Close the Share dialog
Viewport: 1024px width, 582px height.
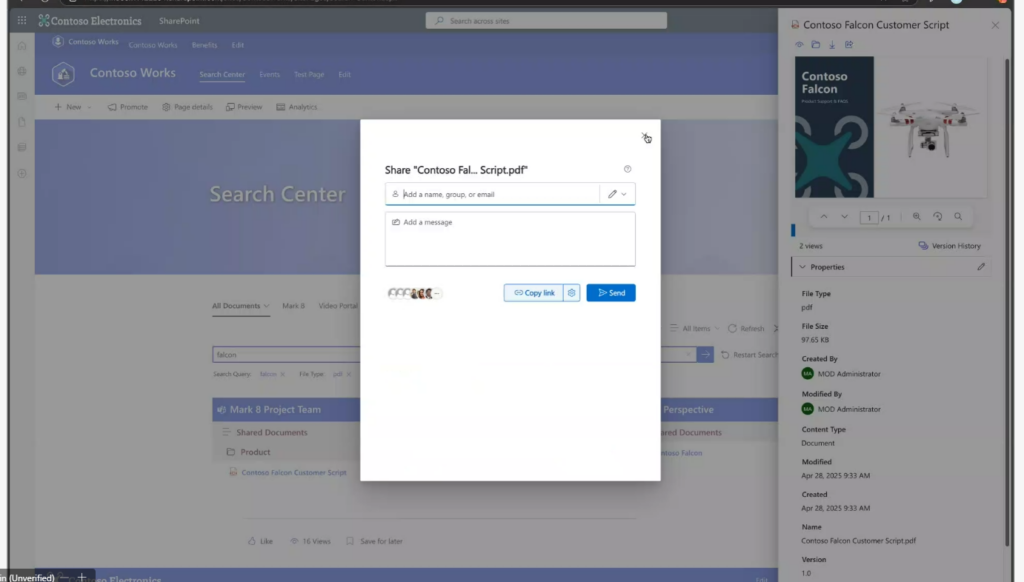pyautogui.click(x=645, y=137)
